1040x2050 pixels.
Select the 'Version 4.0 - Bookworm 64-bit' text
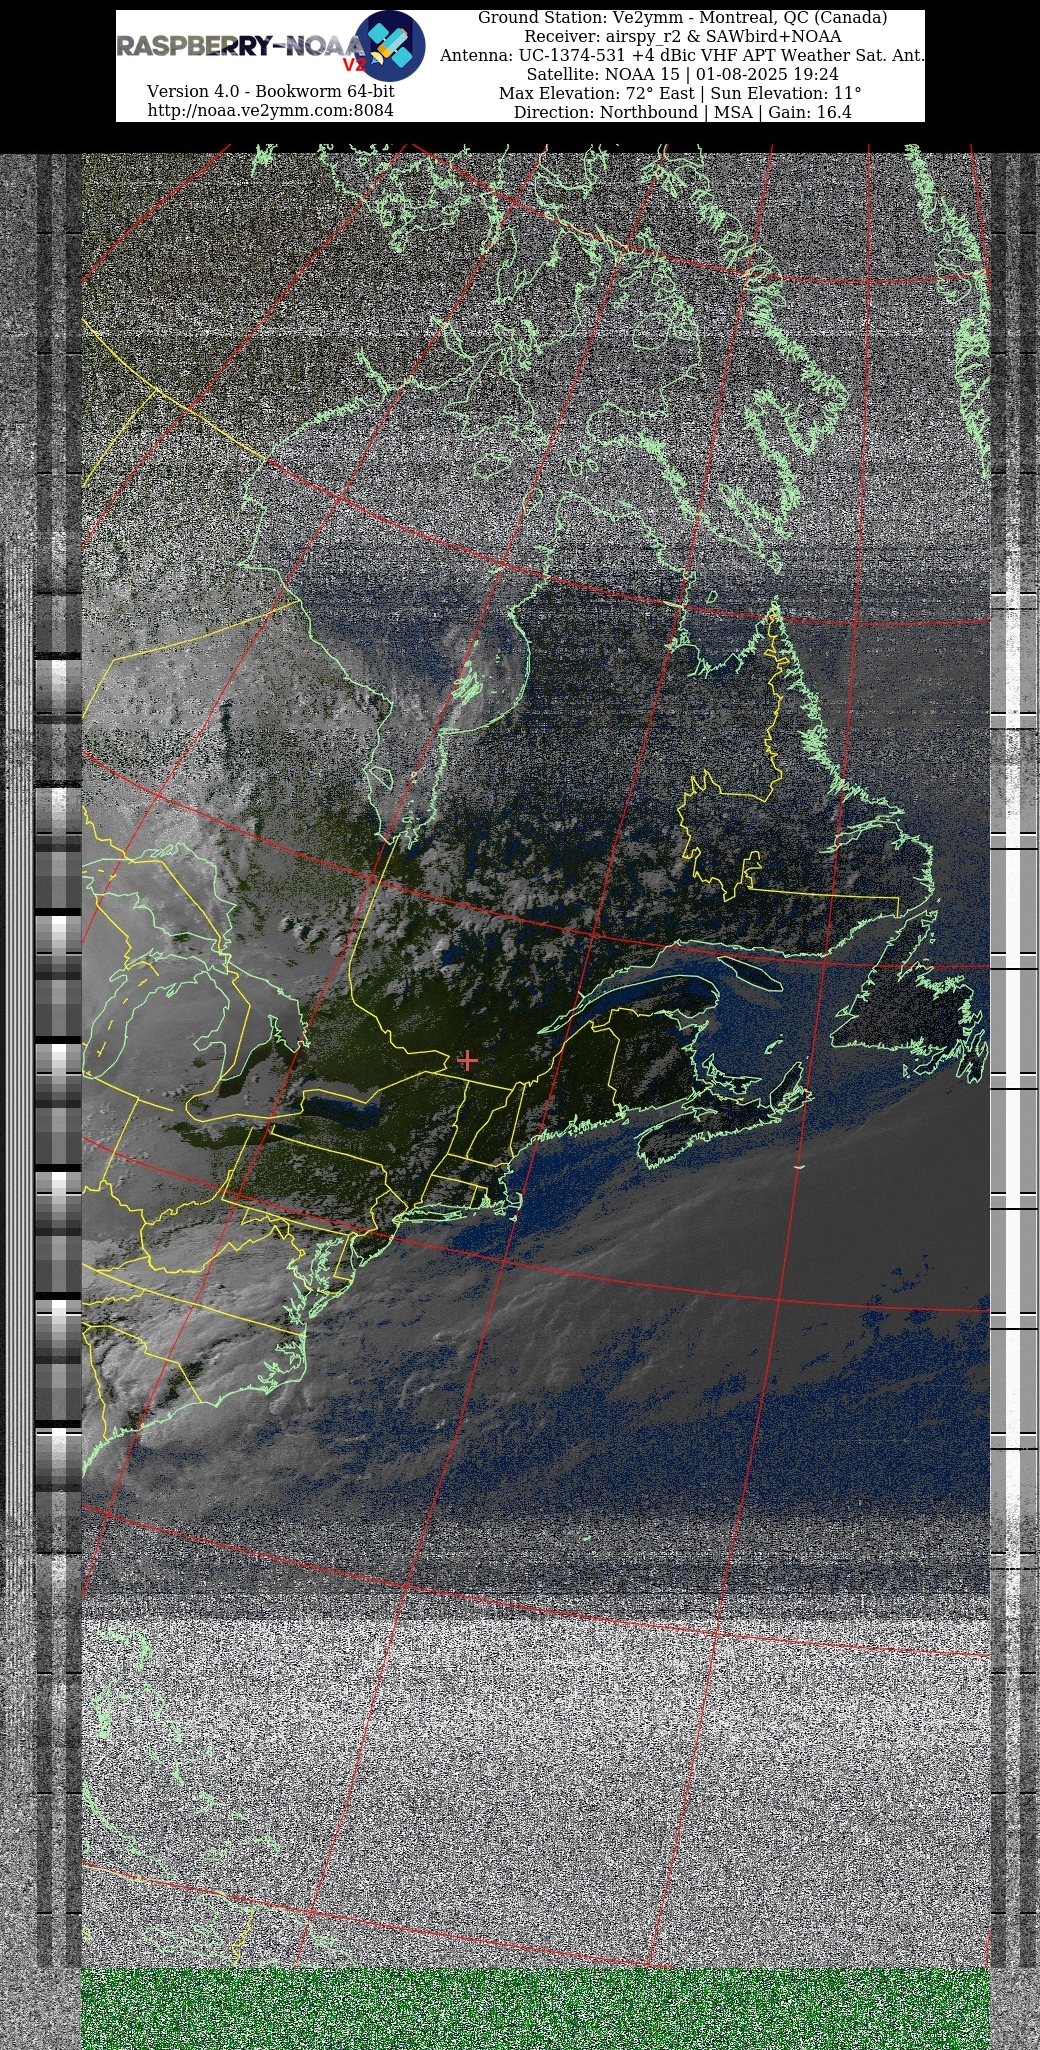[270, 91]
